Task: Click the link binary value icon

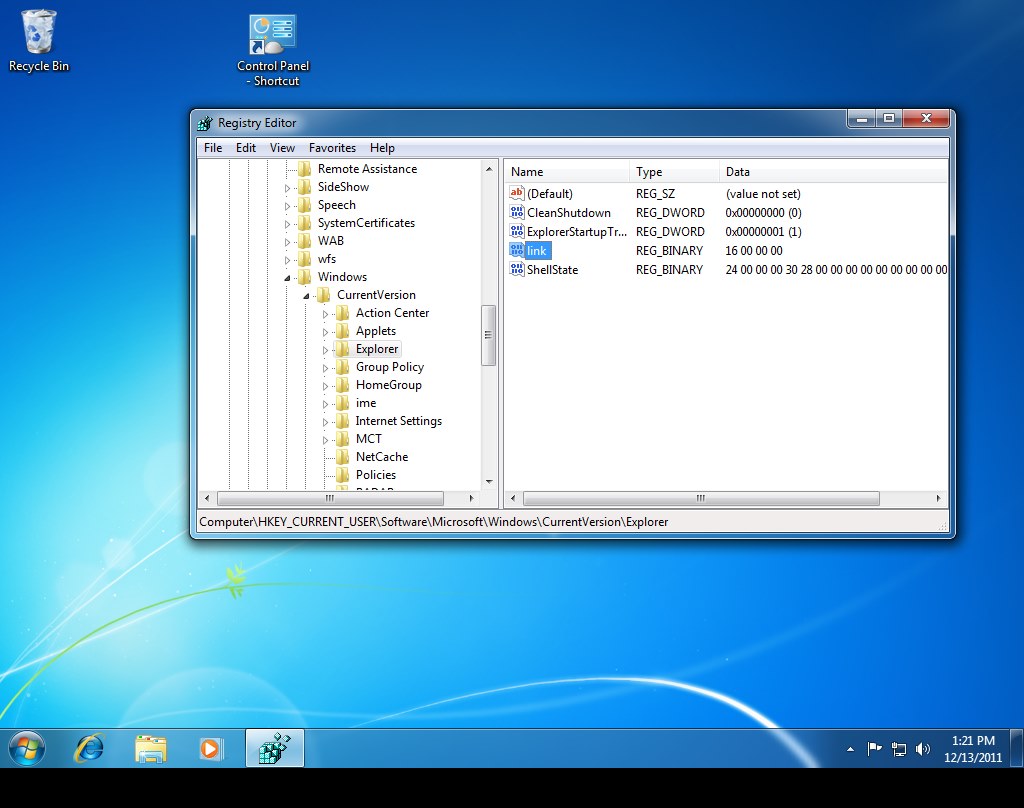Action: click(517, 250)
